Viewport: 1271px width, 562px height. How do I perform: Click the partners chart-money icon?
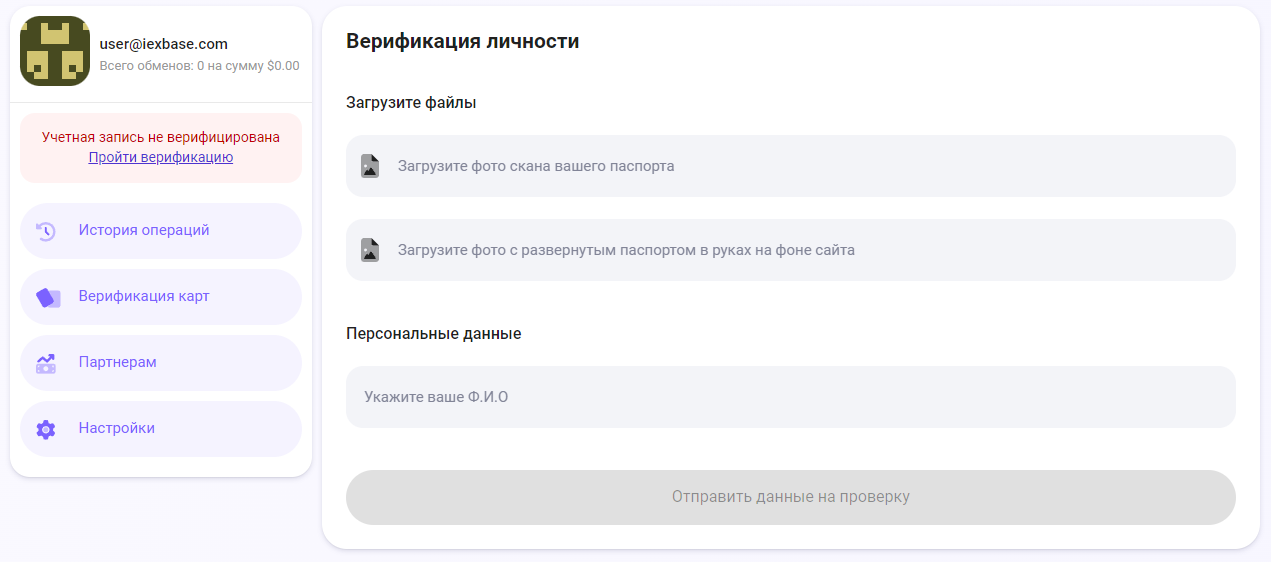click(x=46, y=363)
